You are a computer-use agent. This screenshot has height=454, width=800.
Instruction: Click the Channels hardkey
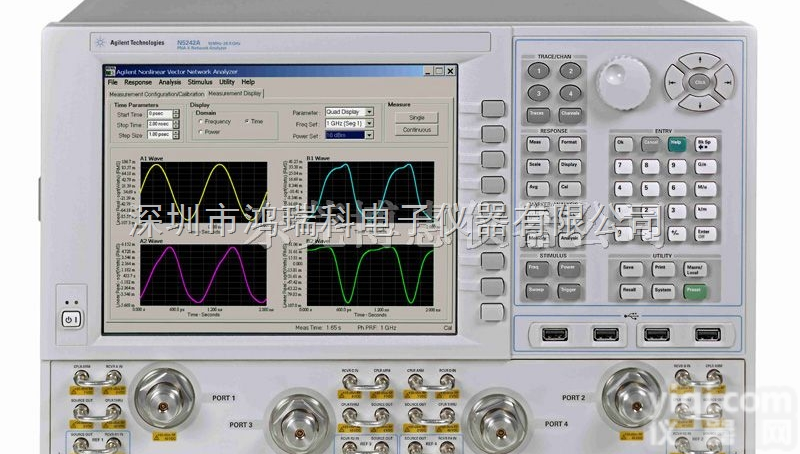coord(570,115)
